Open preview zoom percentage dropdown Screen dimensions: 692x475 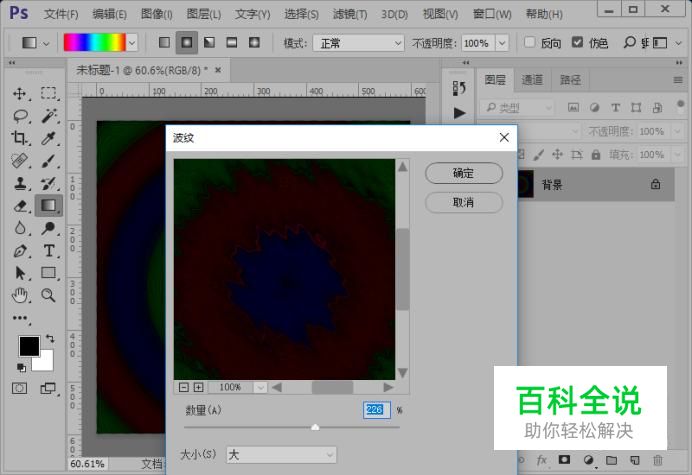[260, 388]
